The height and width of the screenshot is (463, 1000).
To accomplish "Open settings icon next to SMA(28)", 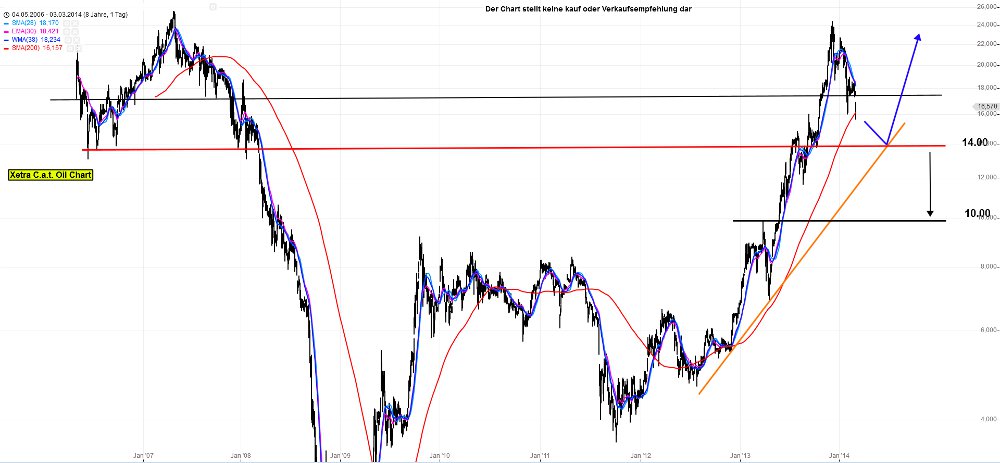I will click(x=66, y=23).
